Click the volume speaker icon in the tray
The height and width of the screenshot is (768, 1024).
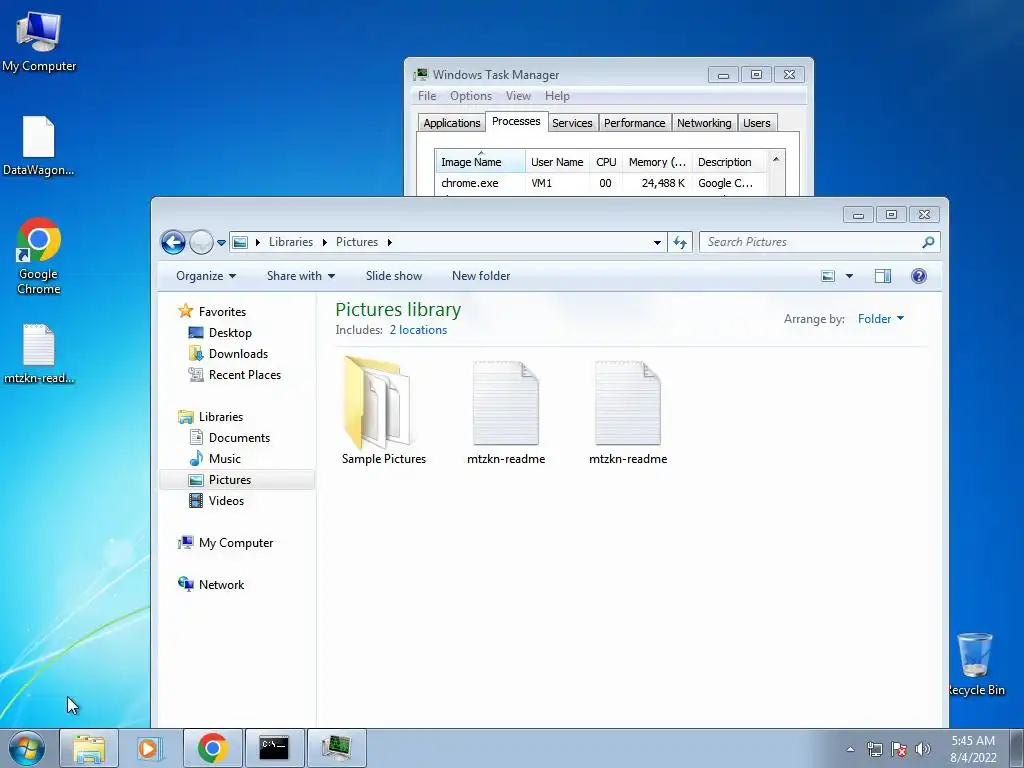pos(922,749)
